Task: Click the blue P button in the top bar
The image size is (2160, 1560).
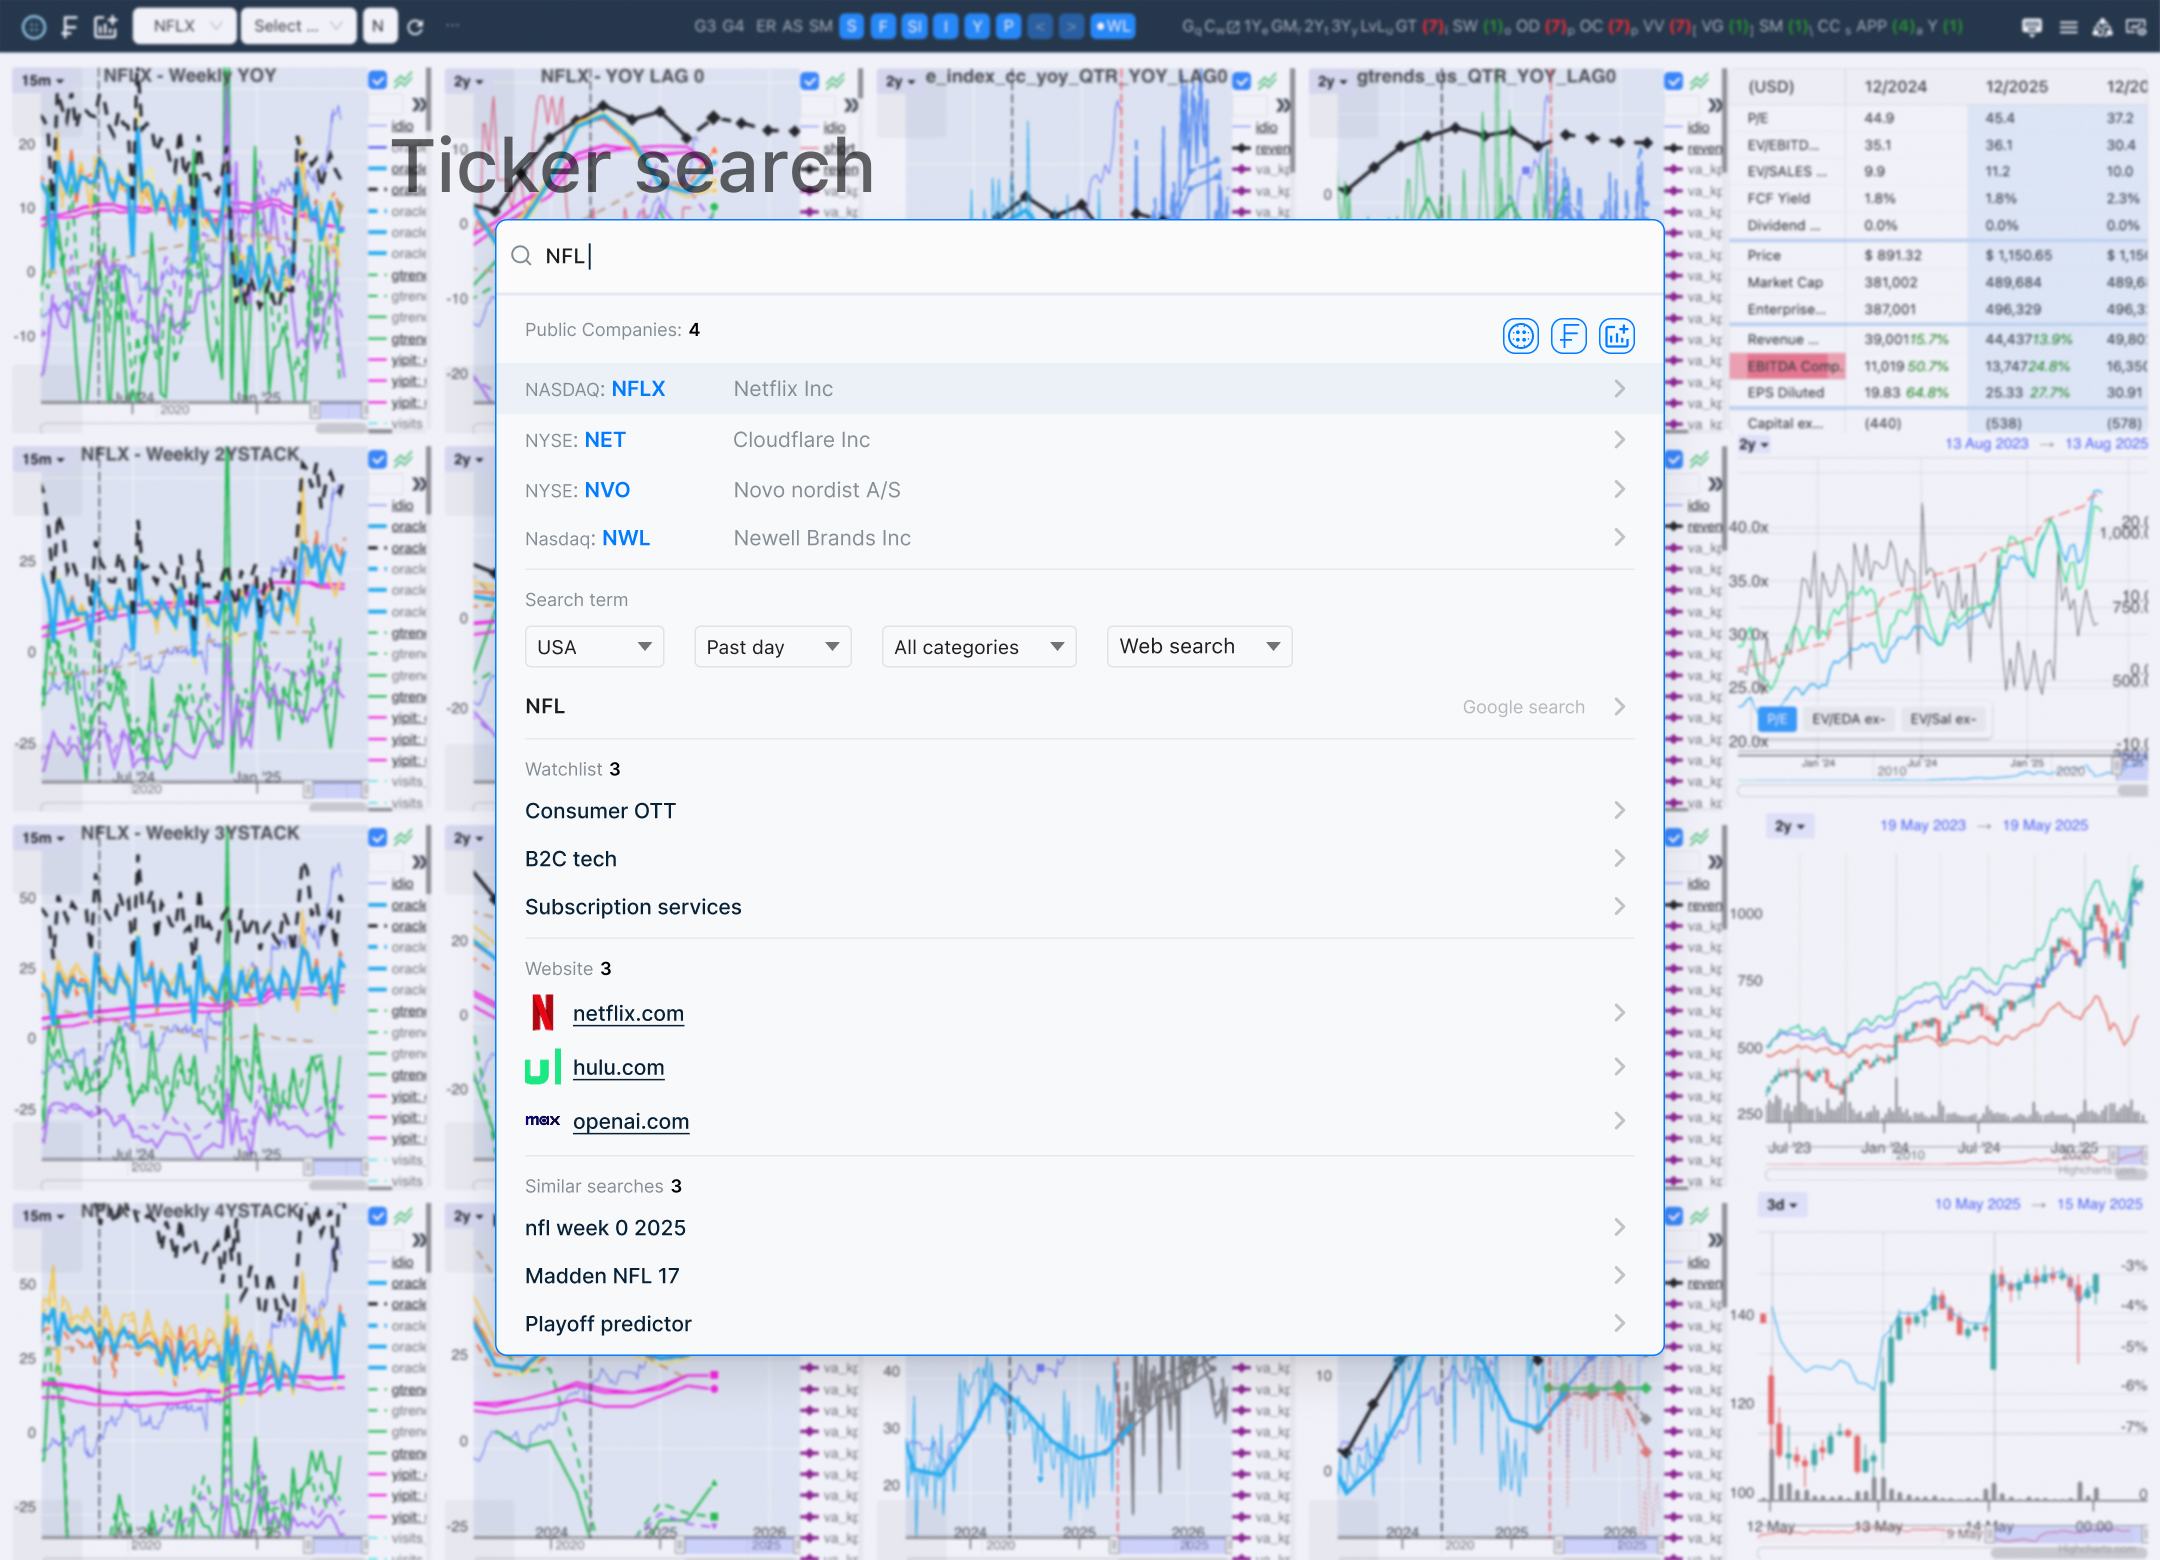Action: (1009, 27)
